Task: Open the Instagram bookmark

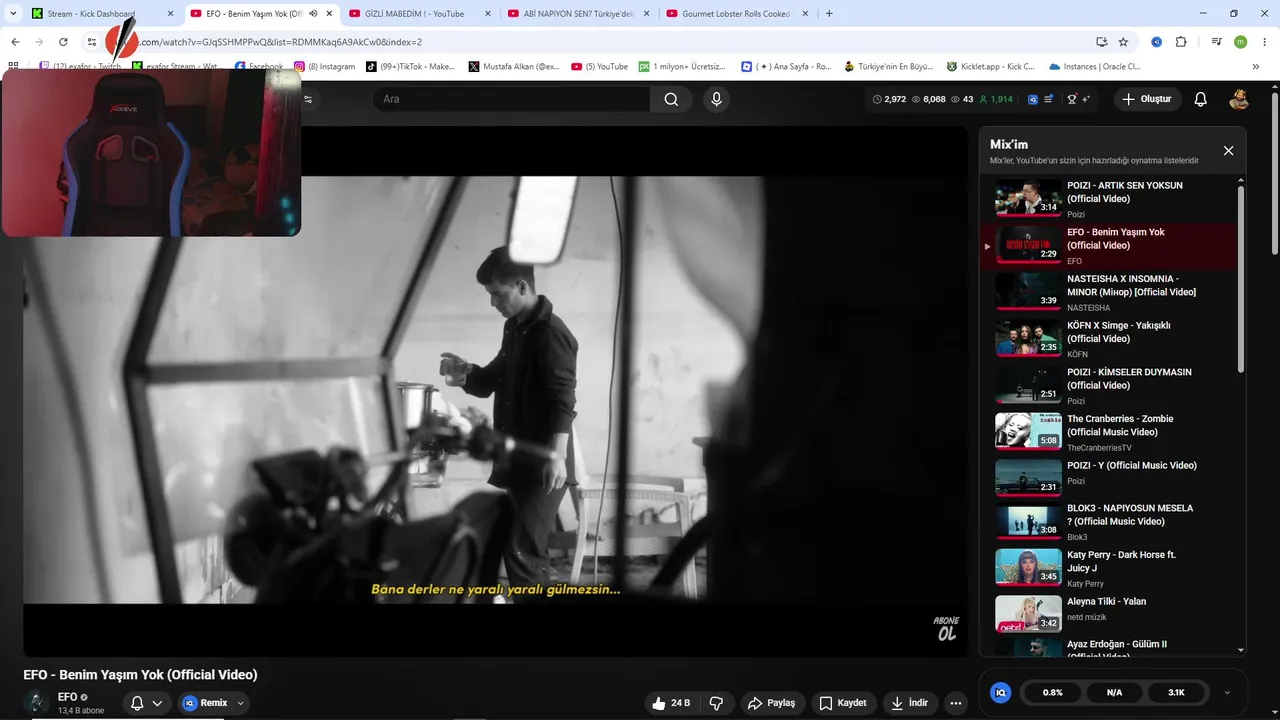Action: (324, 67)
